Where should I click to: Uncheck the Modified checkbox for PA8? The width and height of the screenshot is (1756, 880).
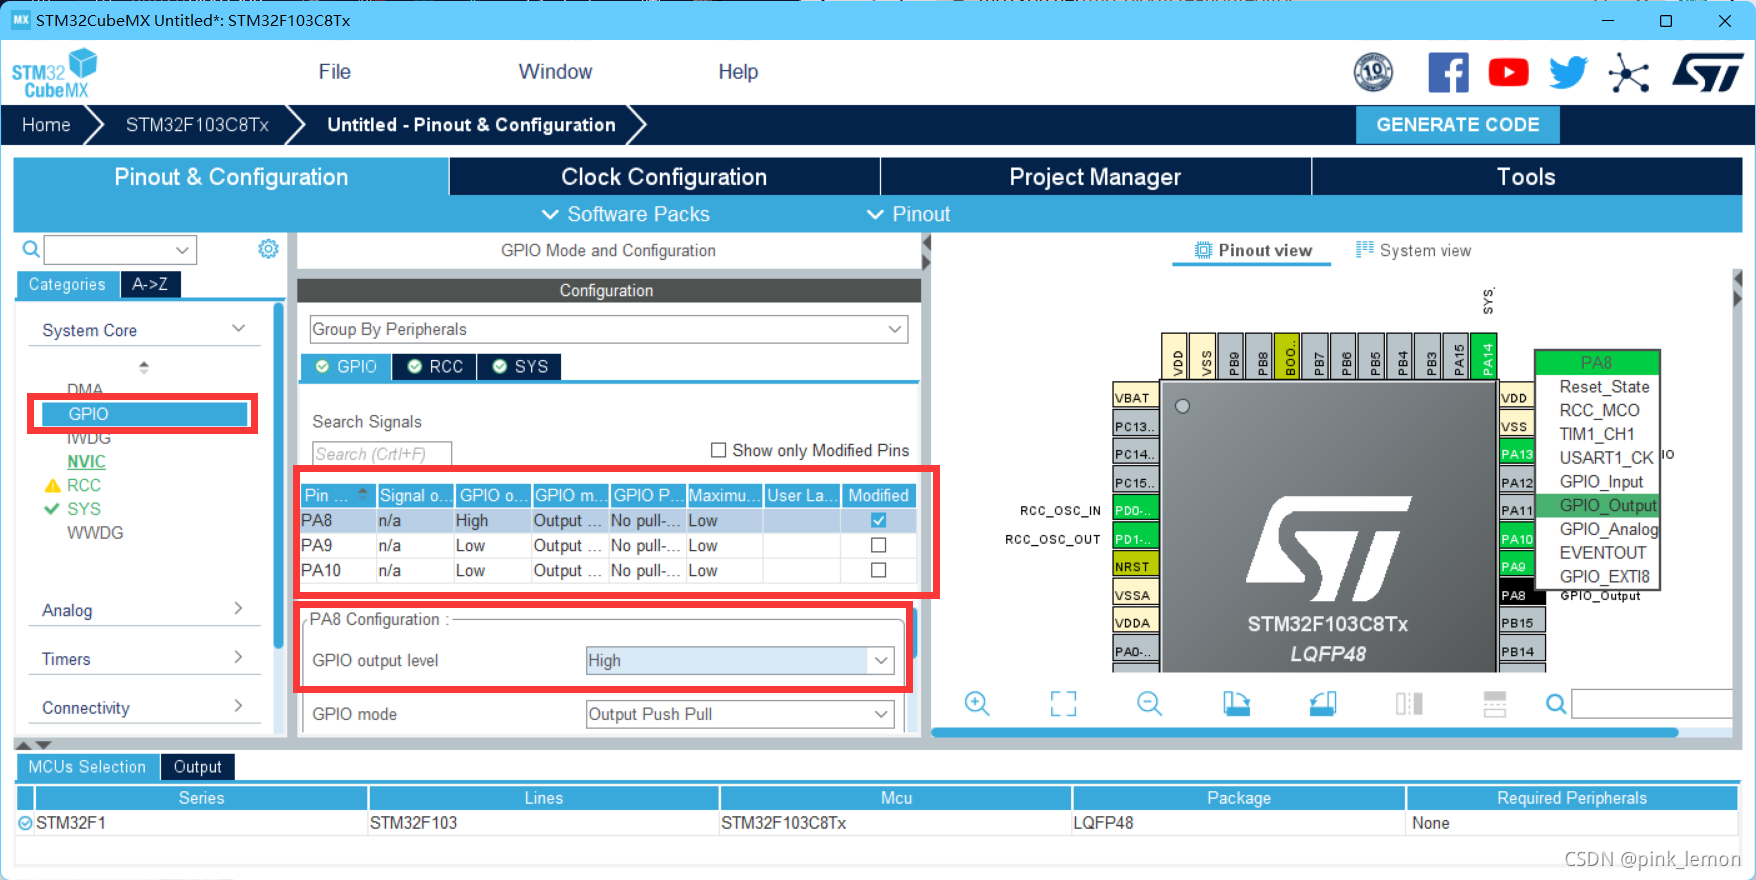tap(878, 520)
